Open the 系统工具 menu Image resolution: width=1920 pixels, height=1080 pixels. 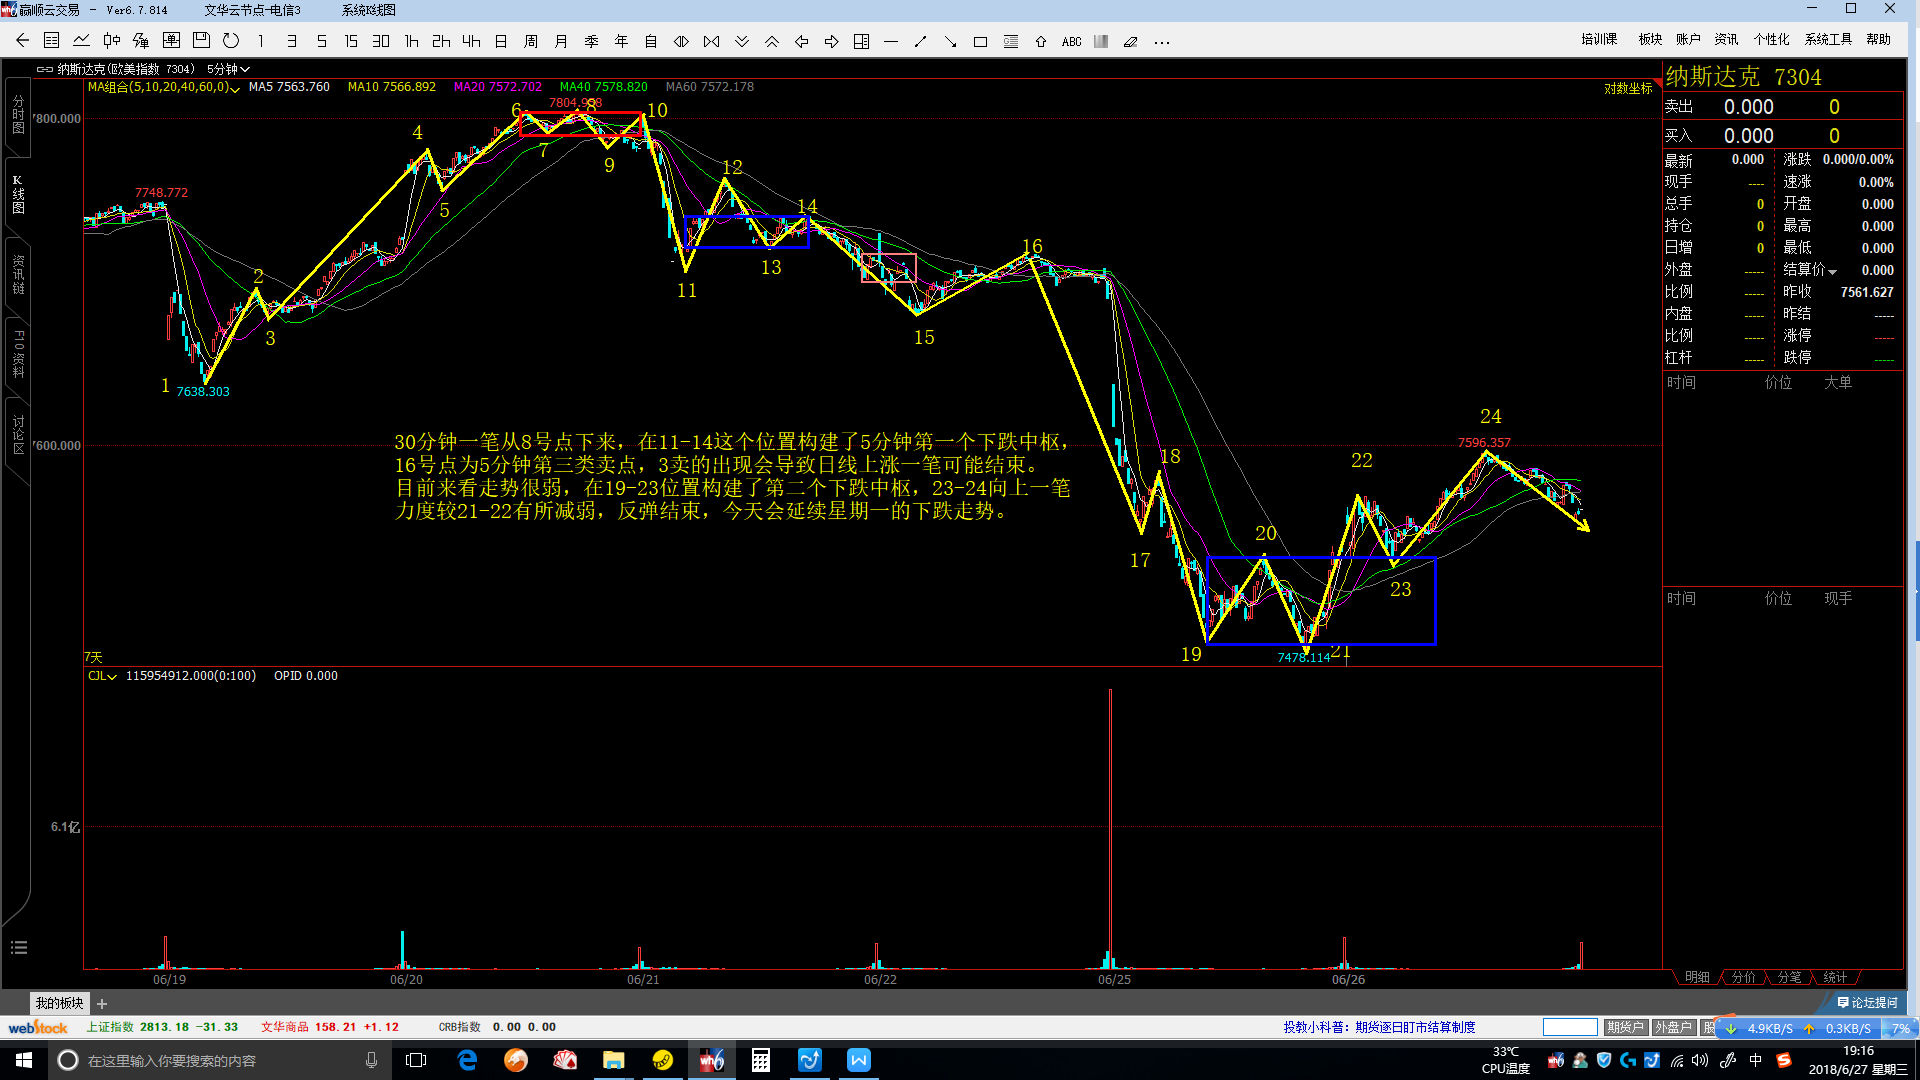coord(1828,39)
